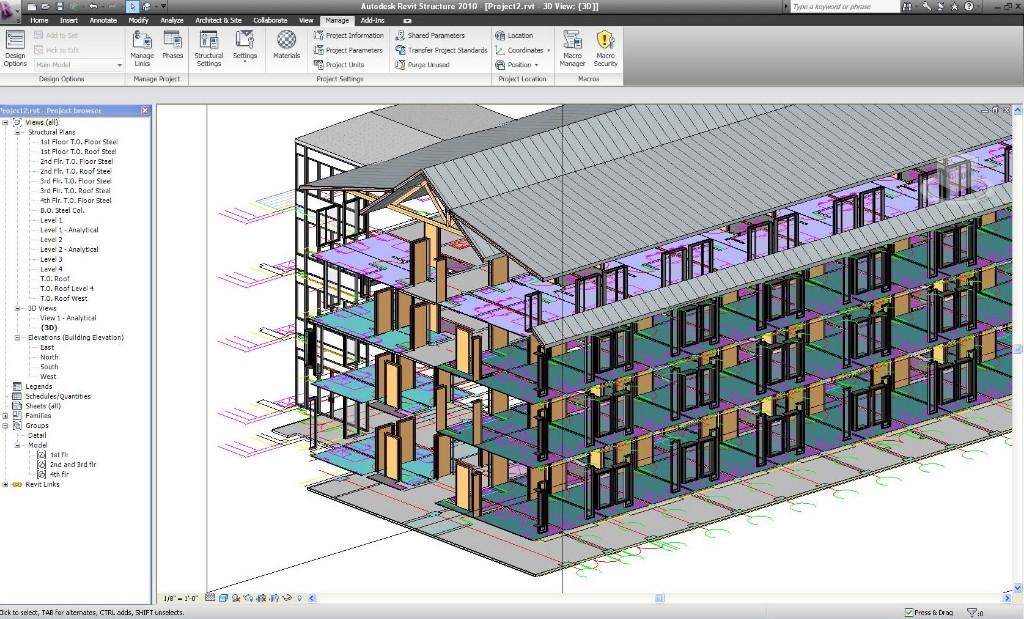Switch to Architect & Site tab
Viewport: 1024px width, 619px height.
tap(218, 20)
